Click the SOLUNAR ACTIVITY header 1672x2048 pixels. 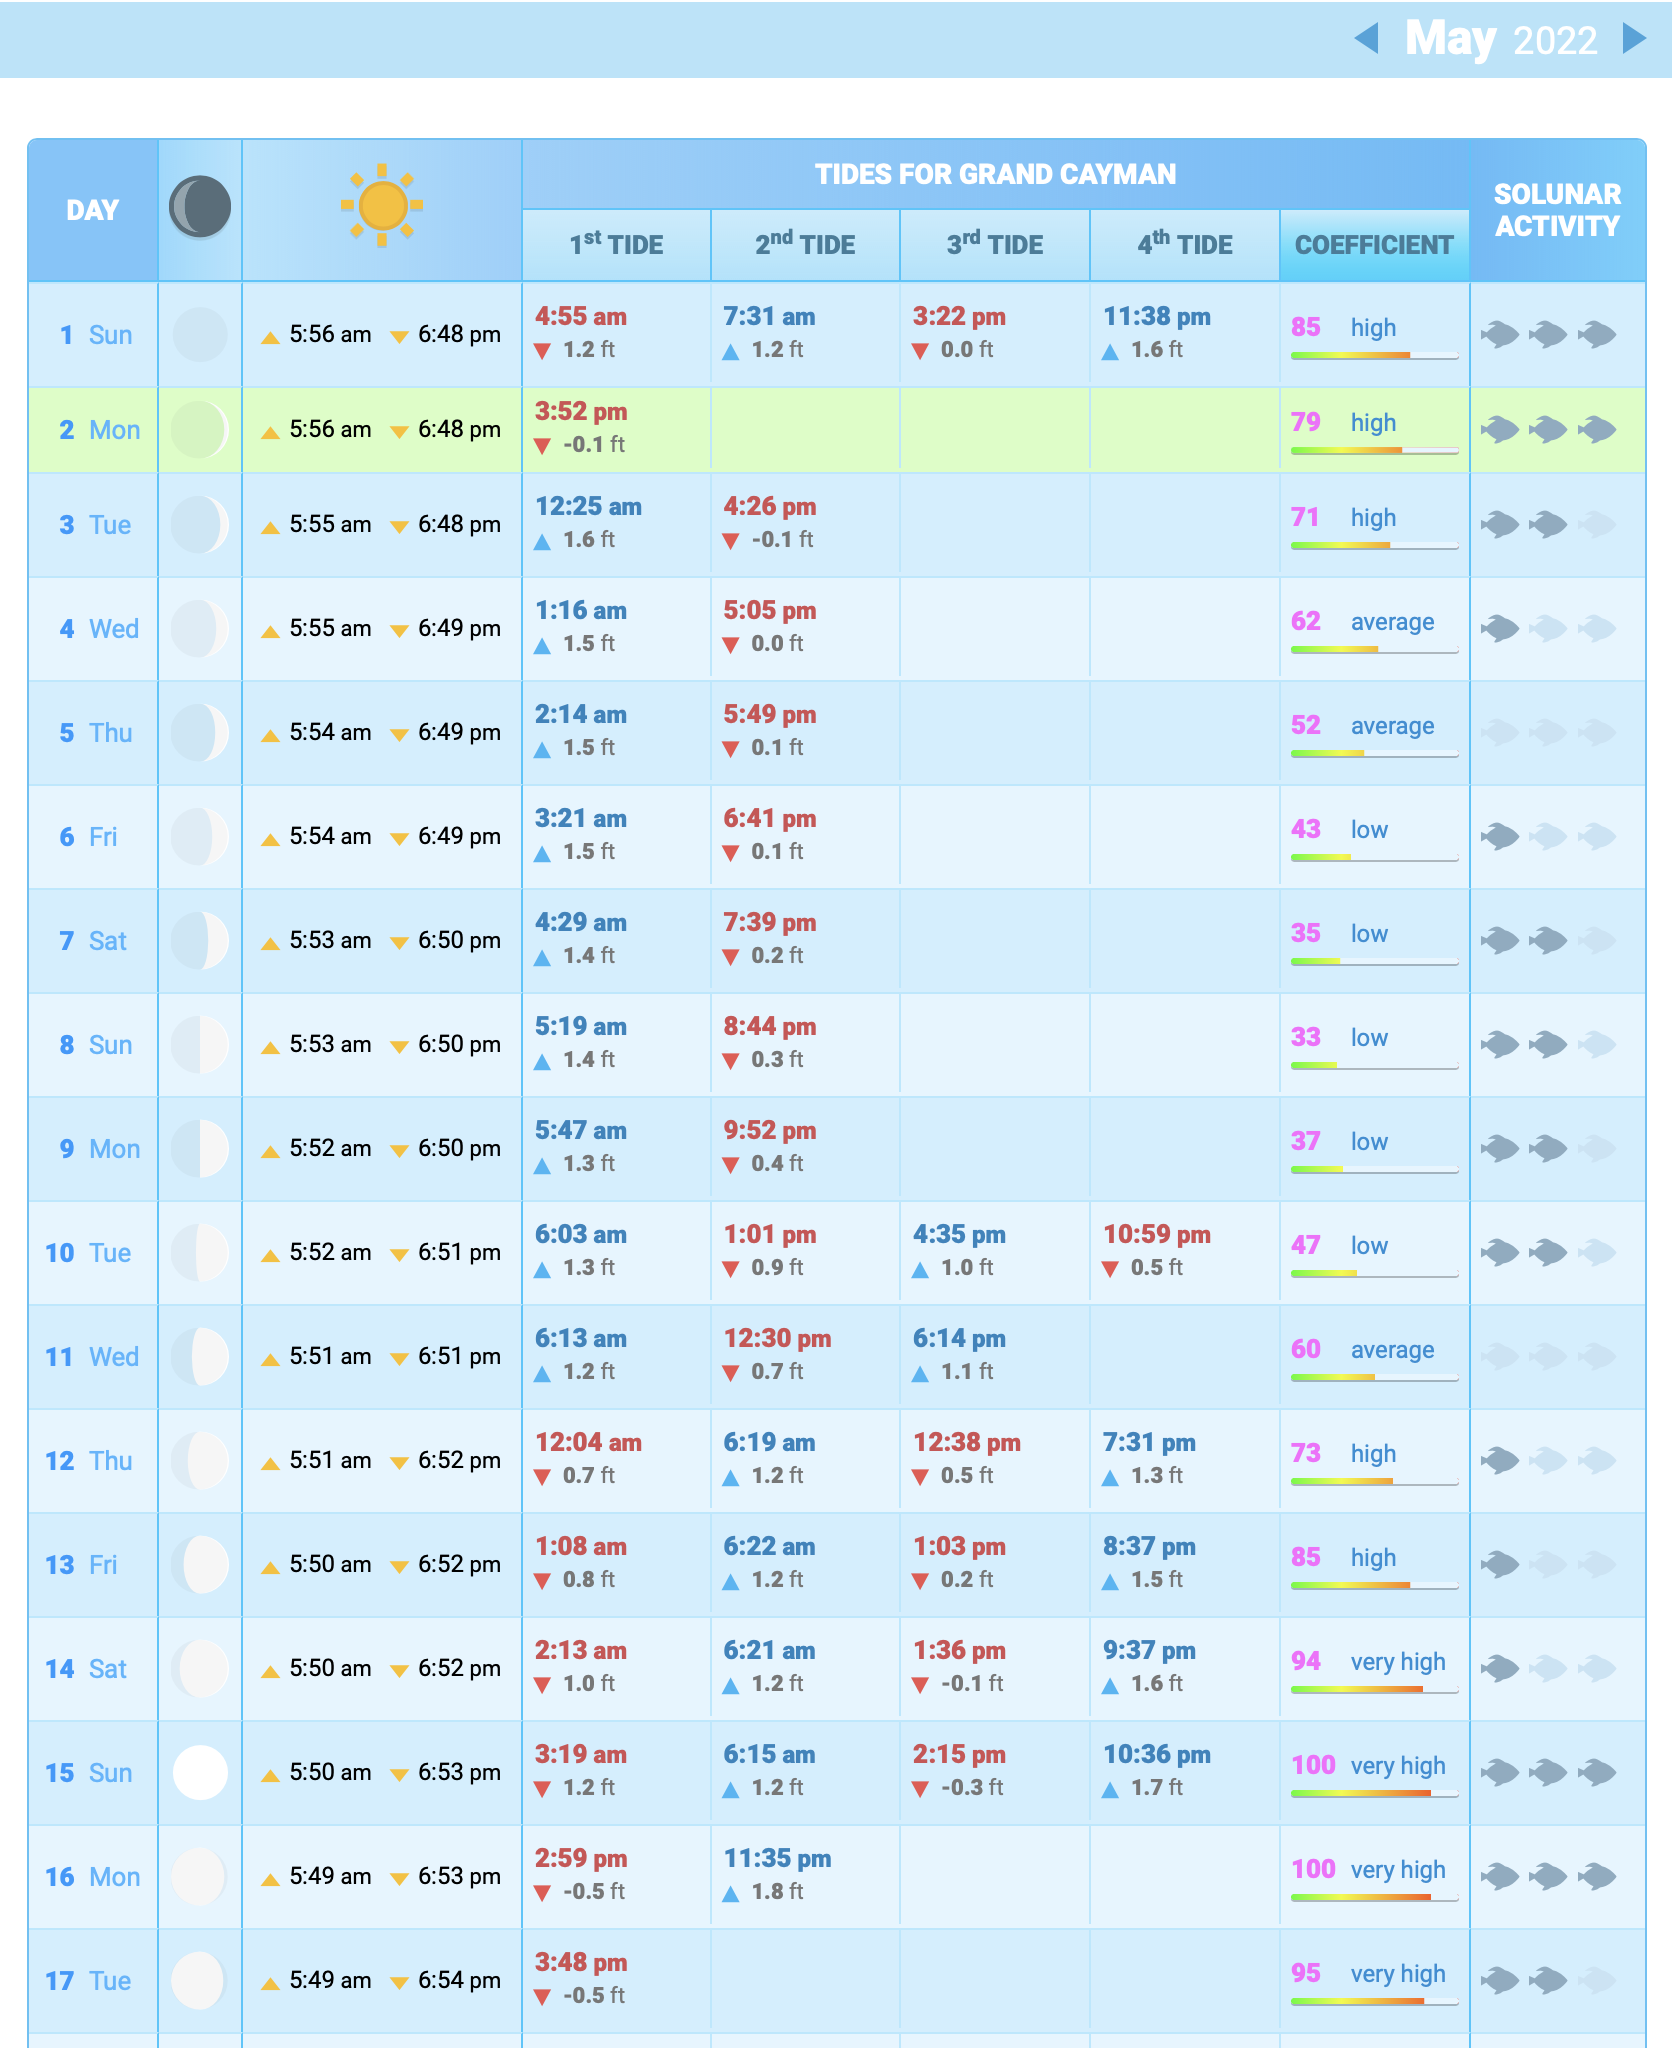click(1557, 210)
